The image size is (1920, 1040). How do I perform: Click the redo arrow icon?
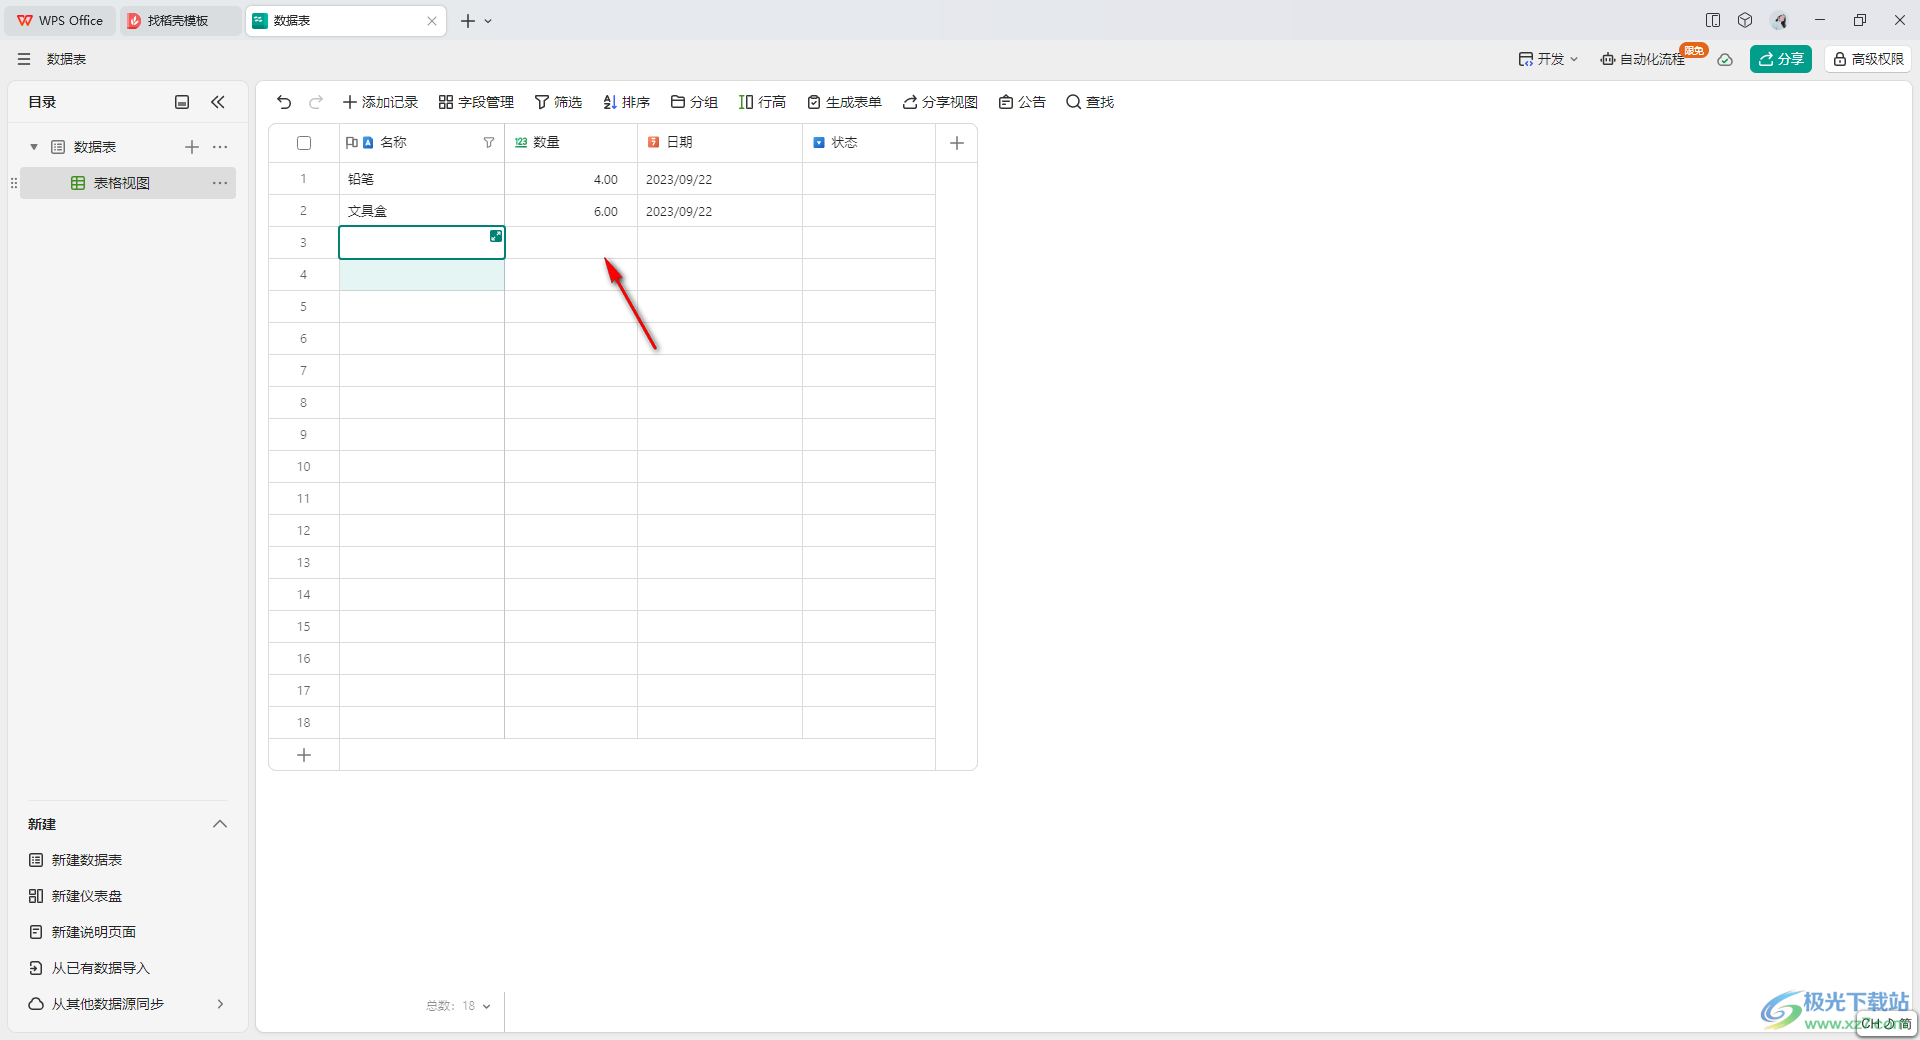316,102
